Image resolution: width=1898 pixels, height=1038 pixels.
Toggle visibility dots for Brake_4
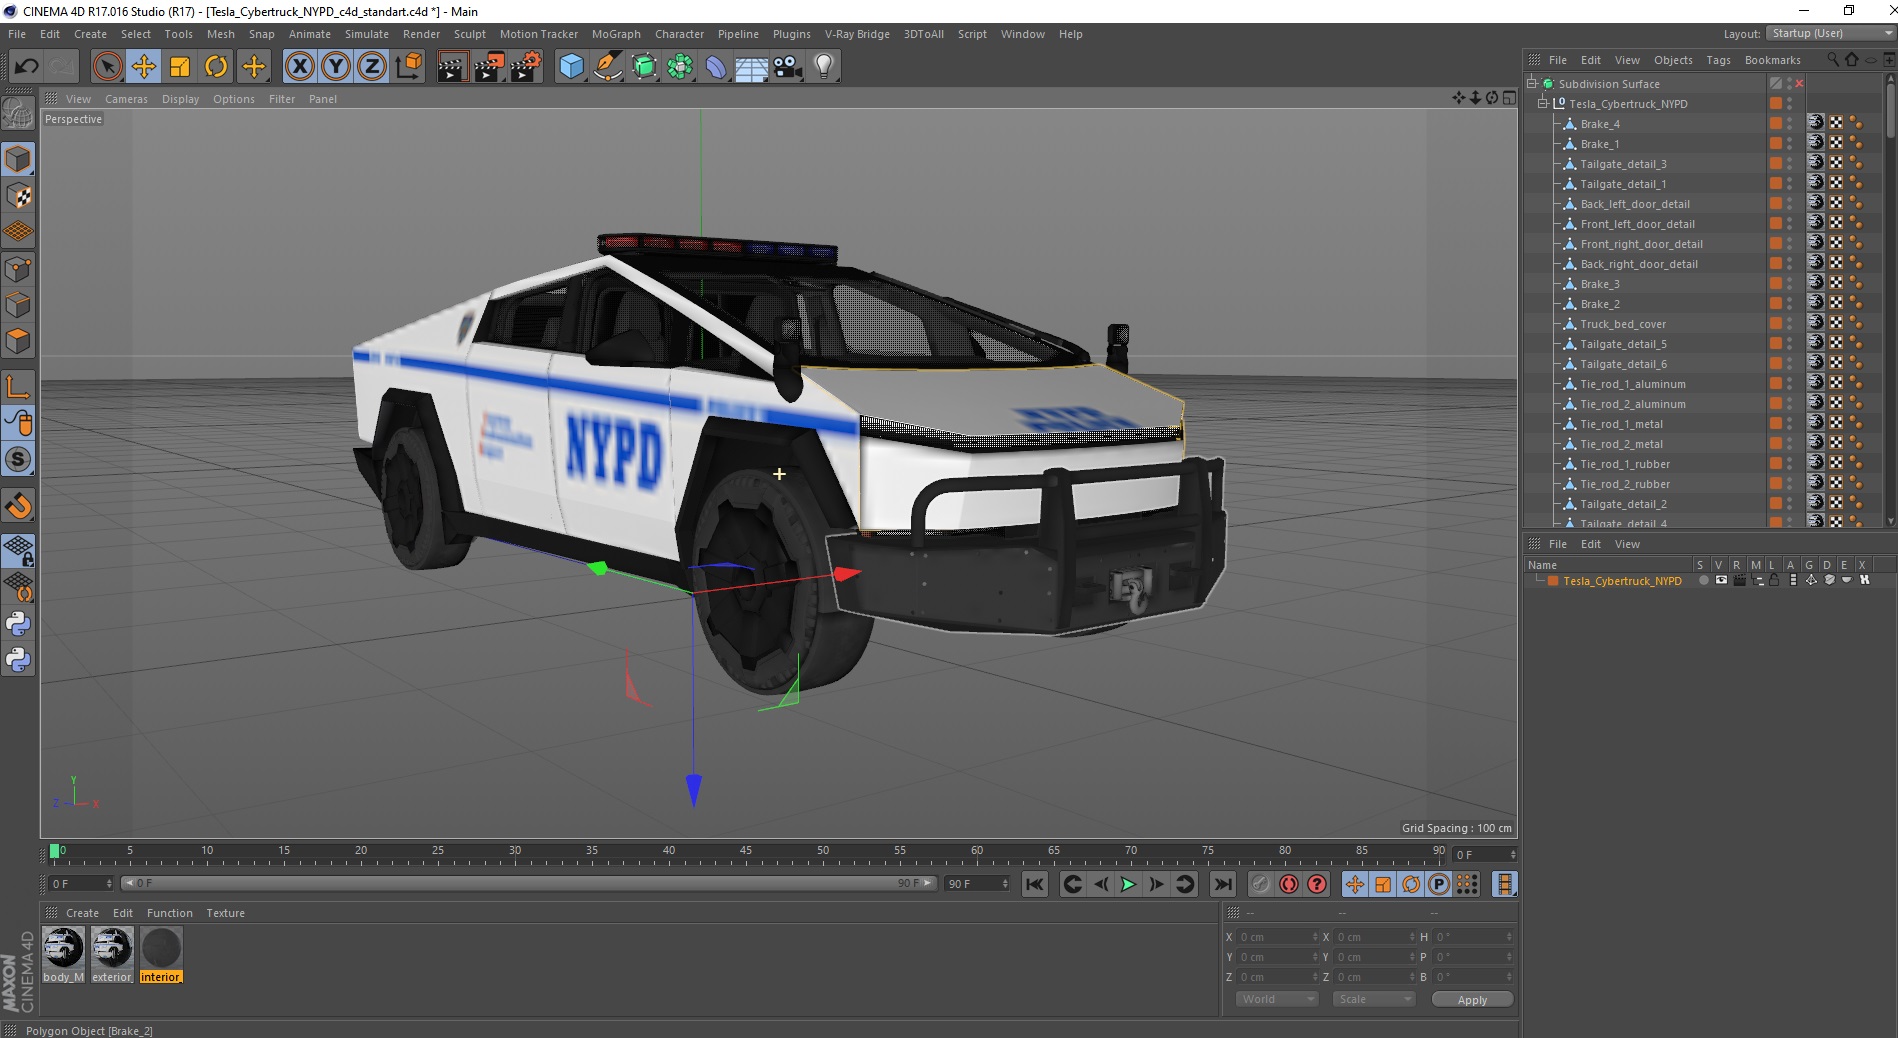(1790, 124)
